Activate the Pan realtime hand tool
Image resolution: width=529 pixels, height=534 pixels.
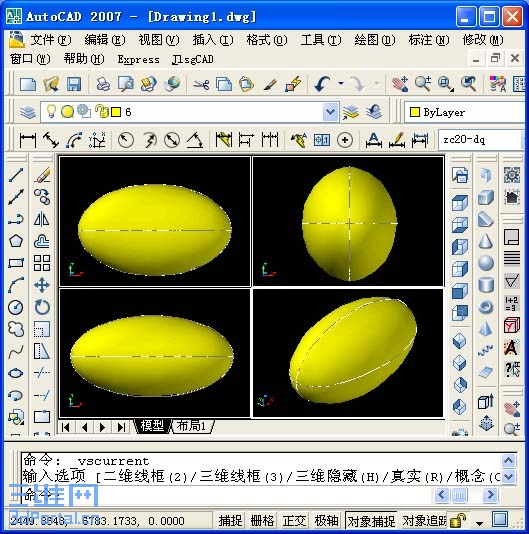point(400,84)
